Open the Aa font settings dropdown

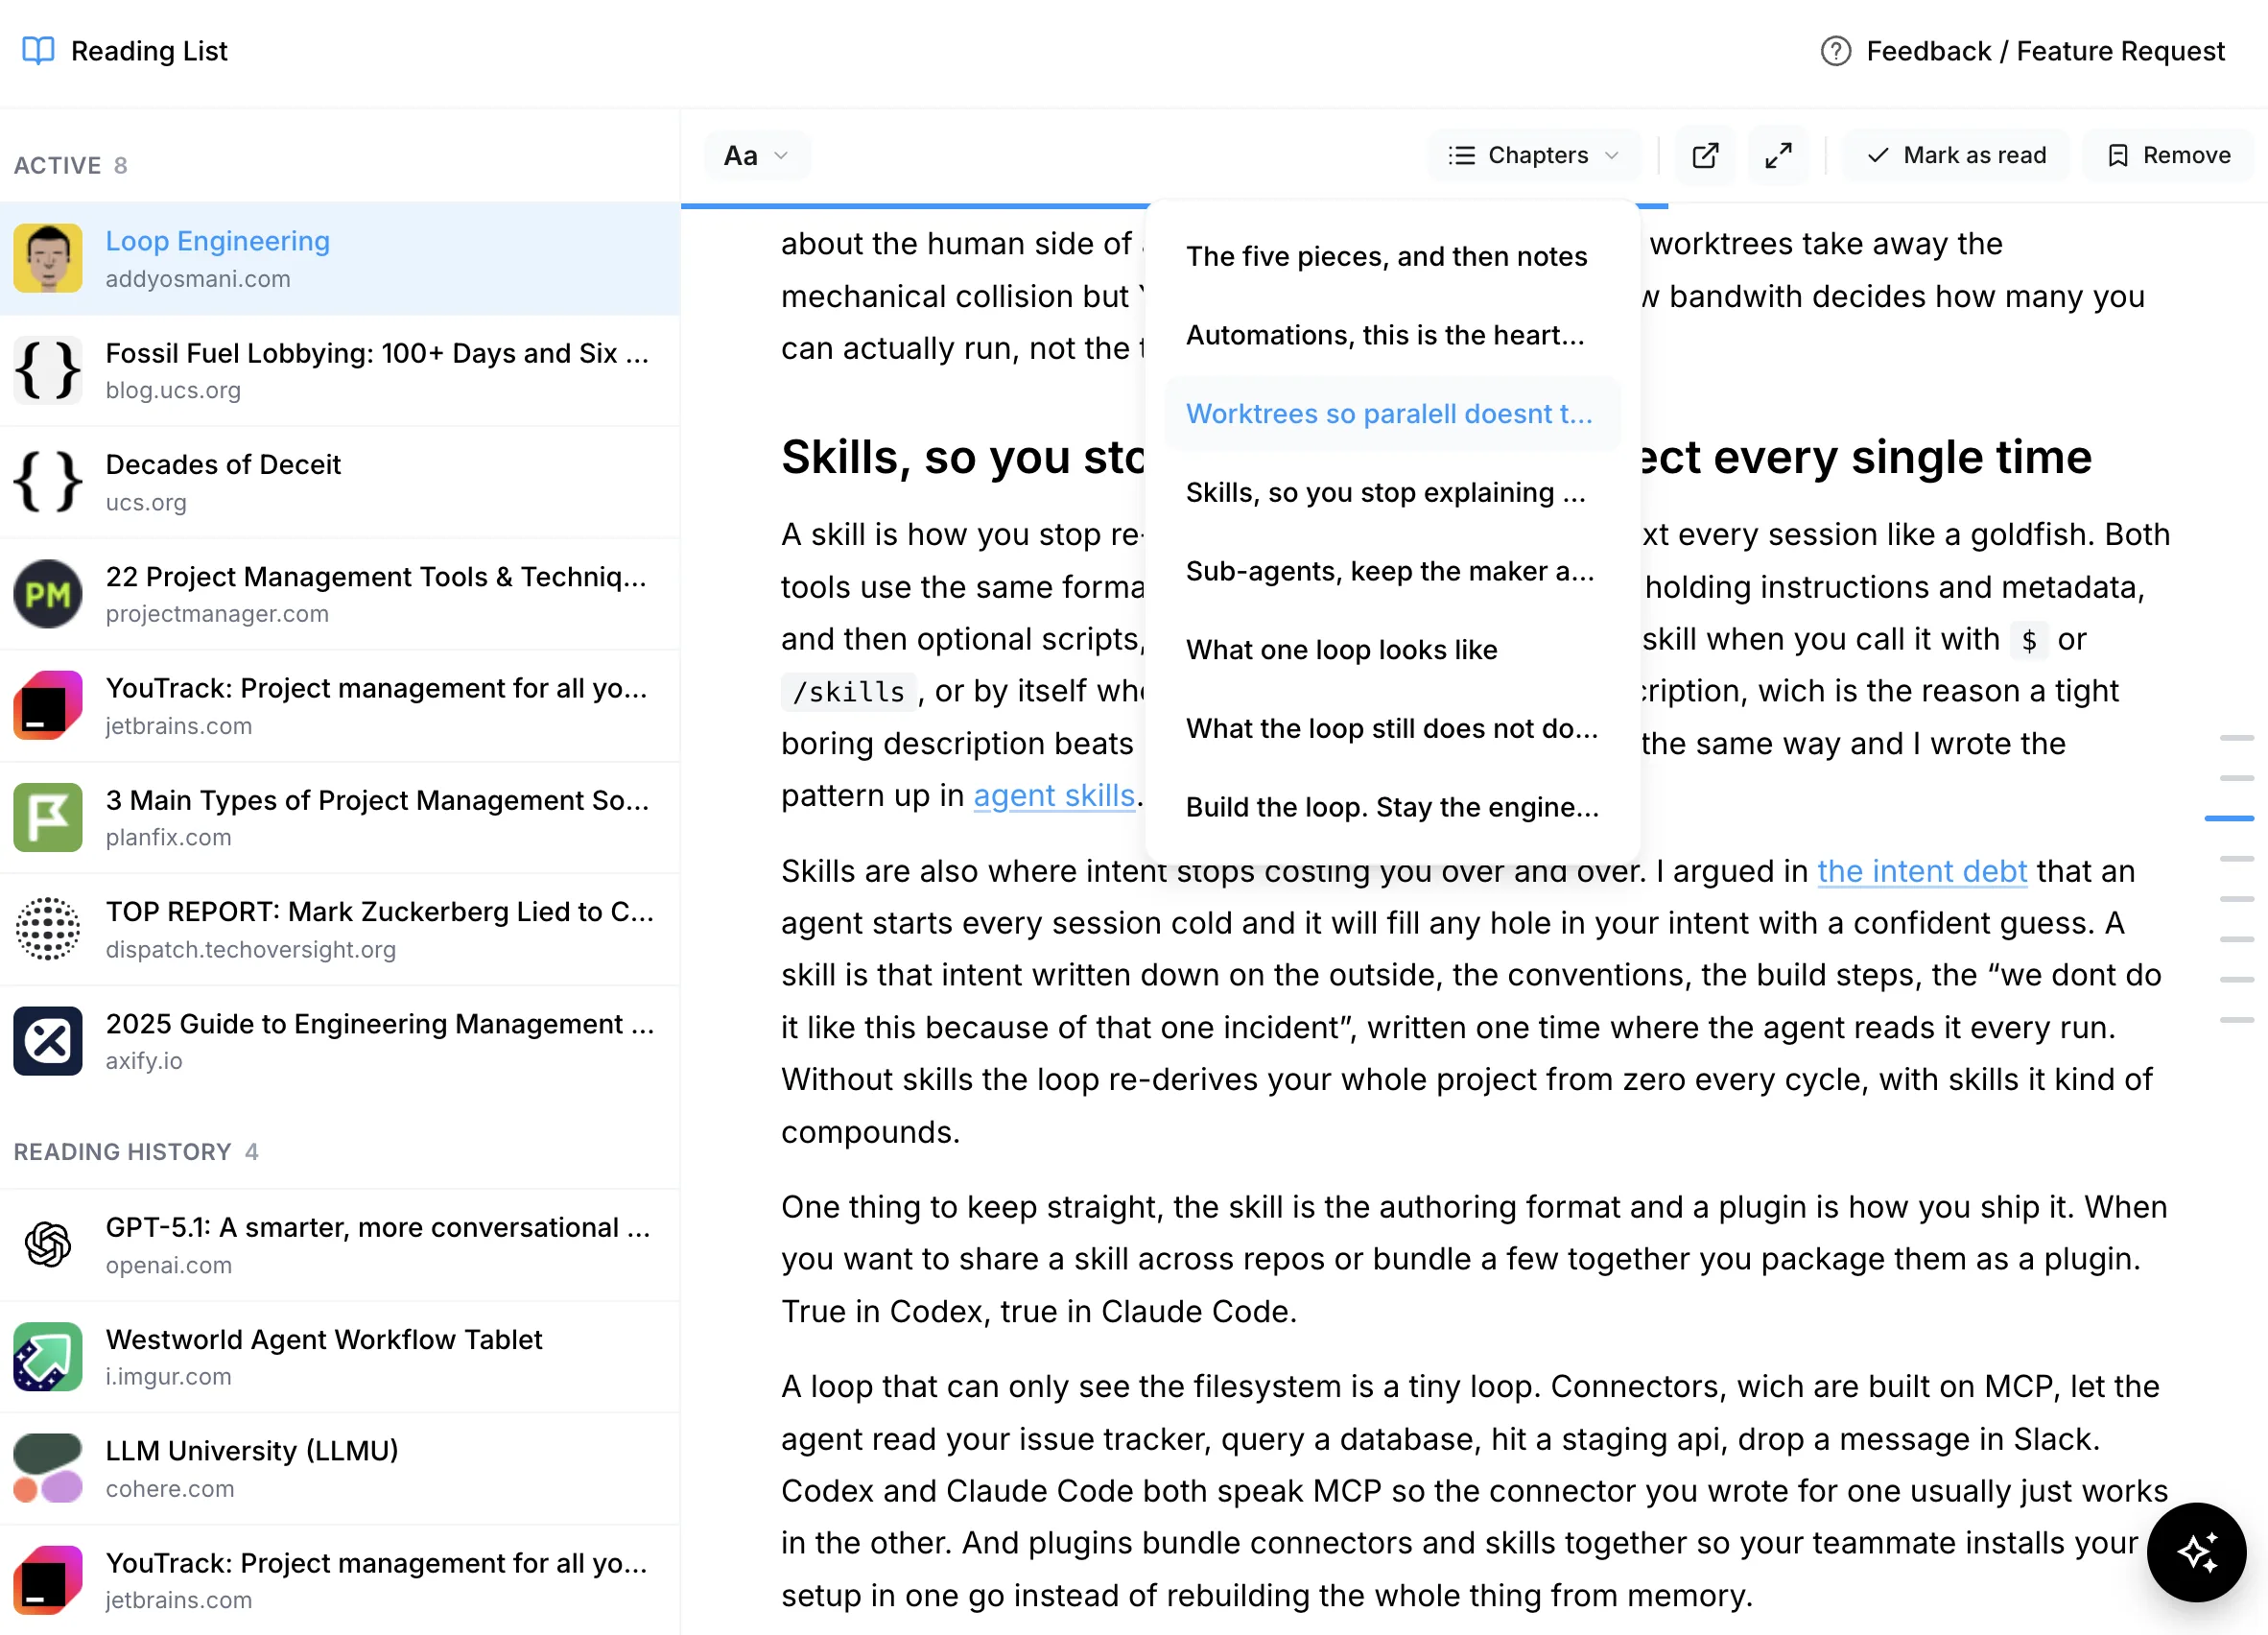coord(756,155)
